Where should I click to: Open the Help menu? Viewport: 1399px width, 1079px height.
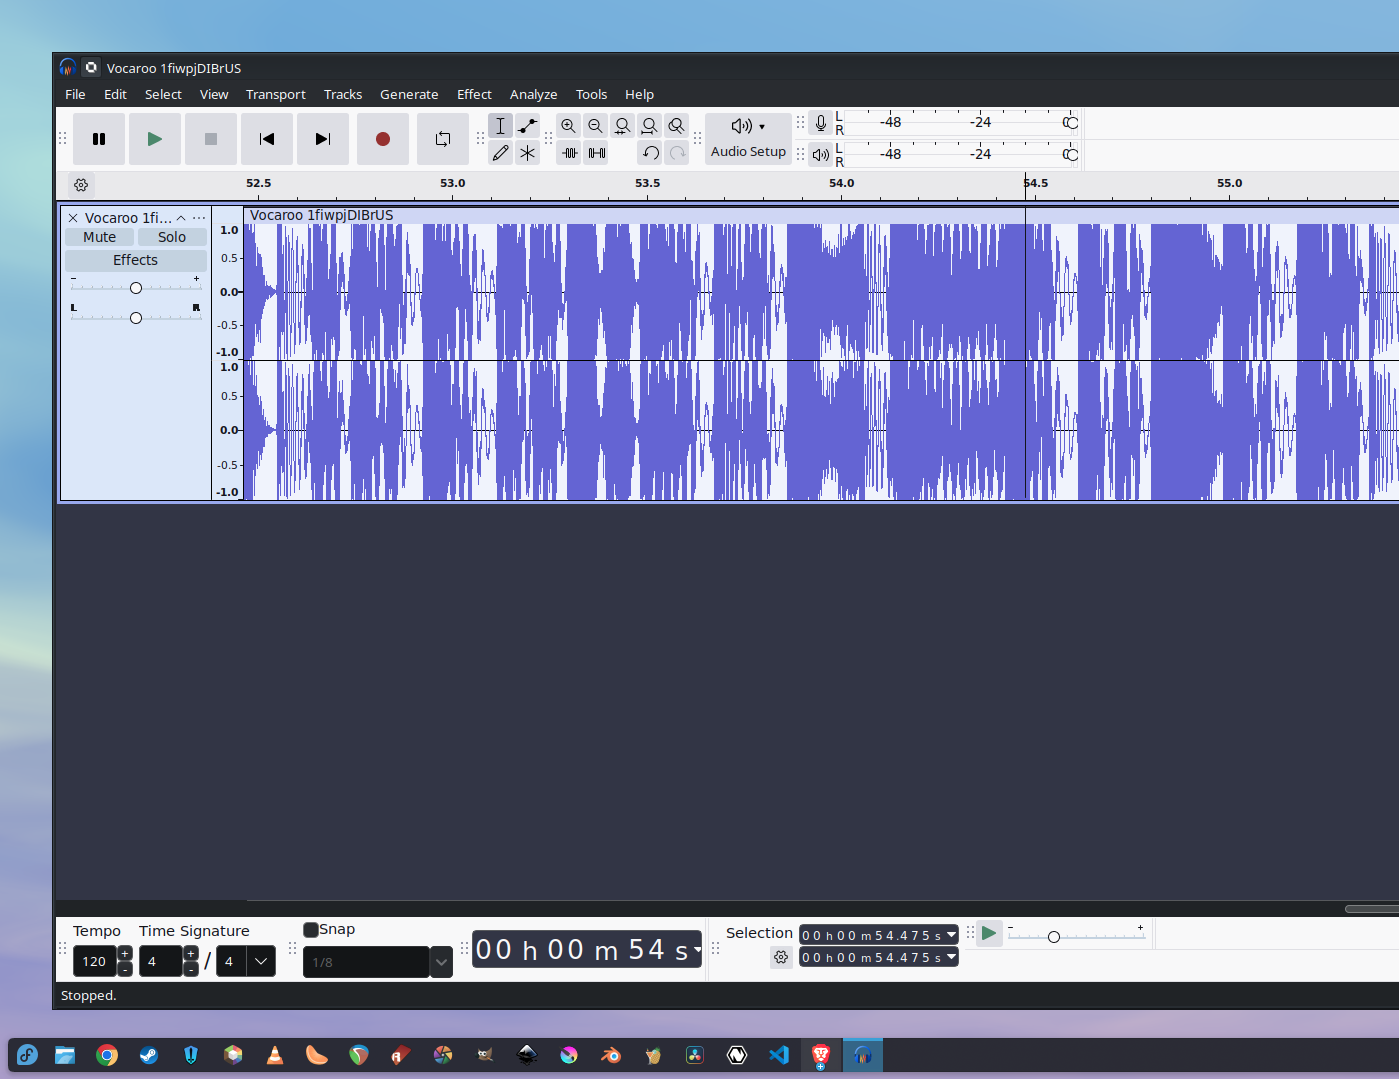[639, 94]
